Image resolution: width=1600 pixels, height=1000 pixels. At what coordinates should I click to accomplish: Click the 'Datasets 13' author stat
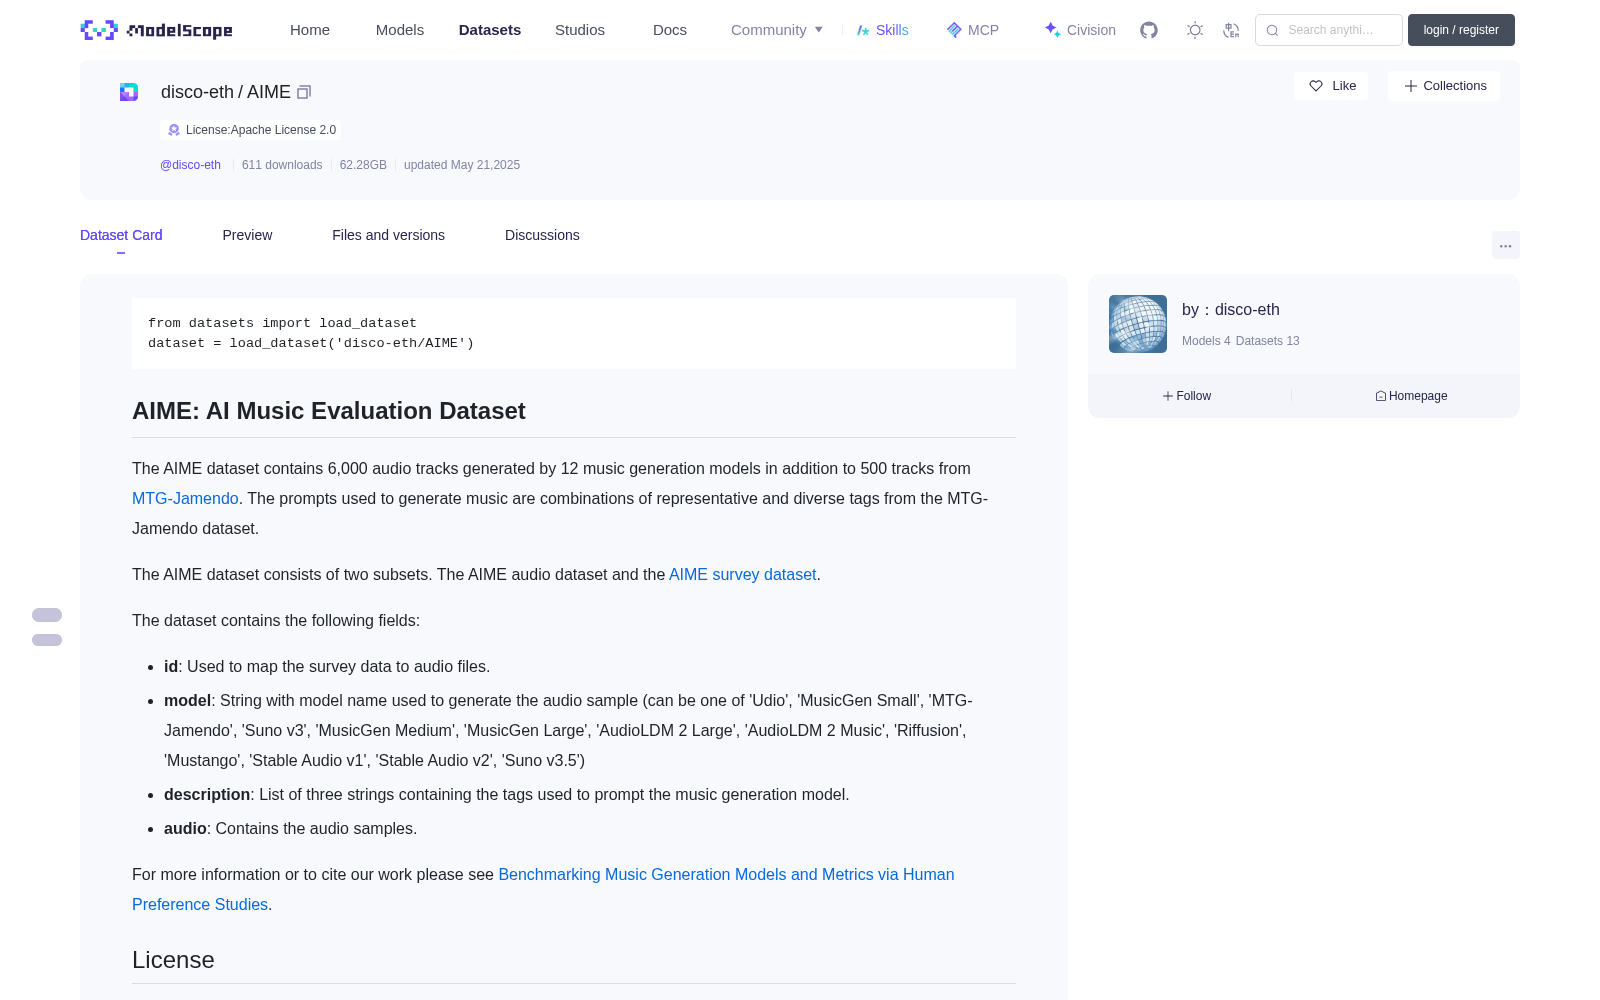(x=1268, y=341)
